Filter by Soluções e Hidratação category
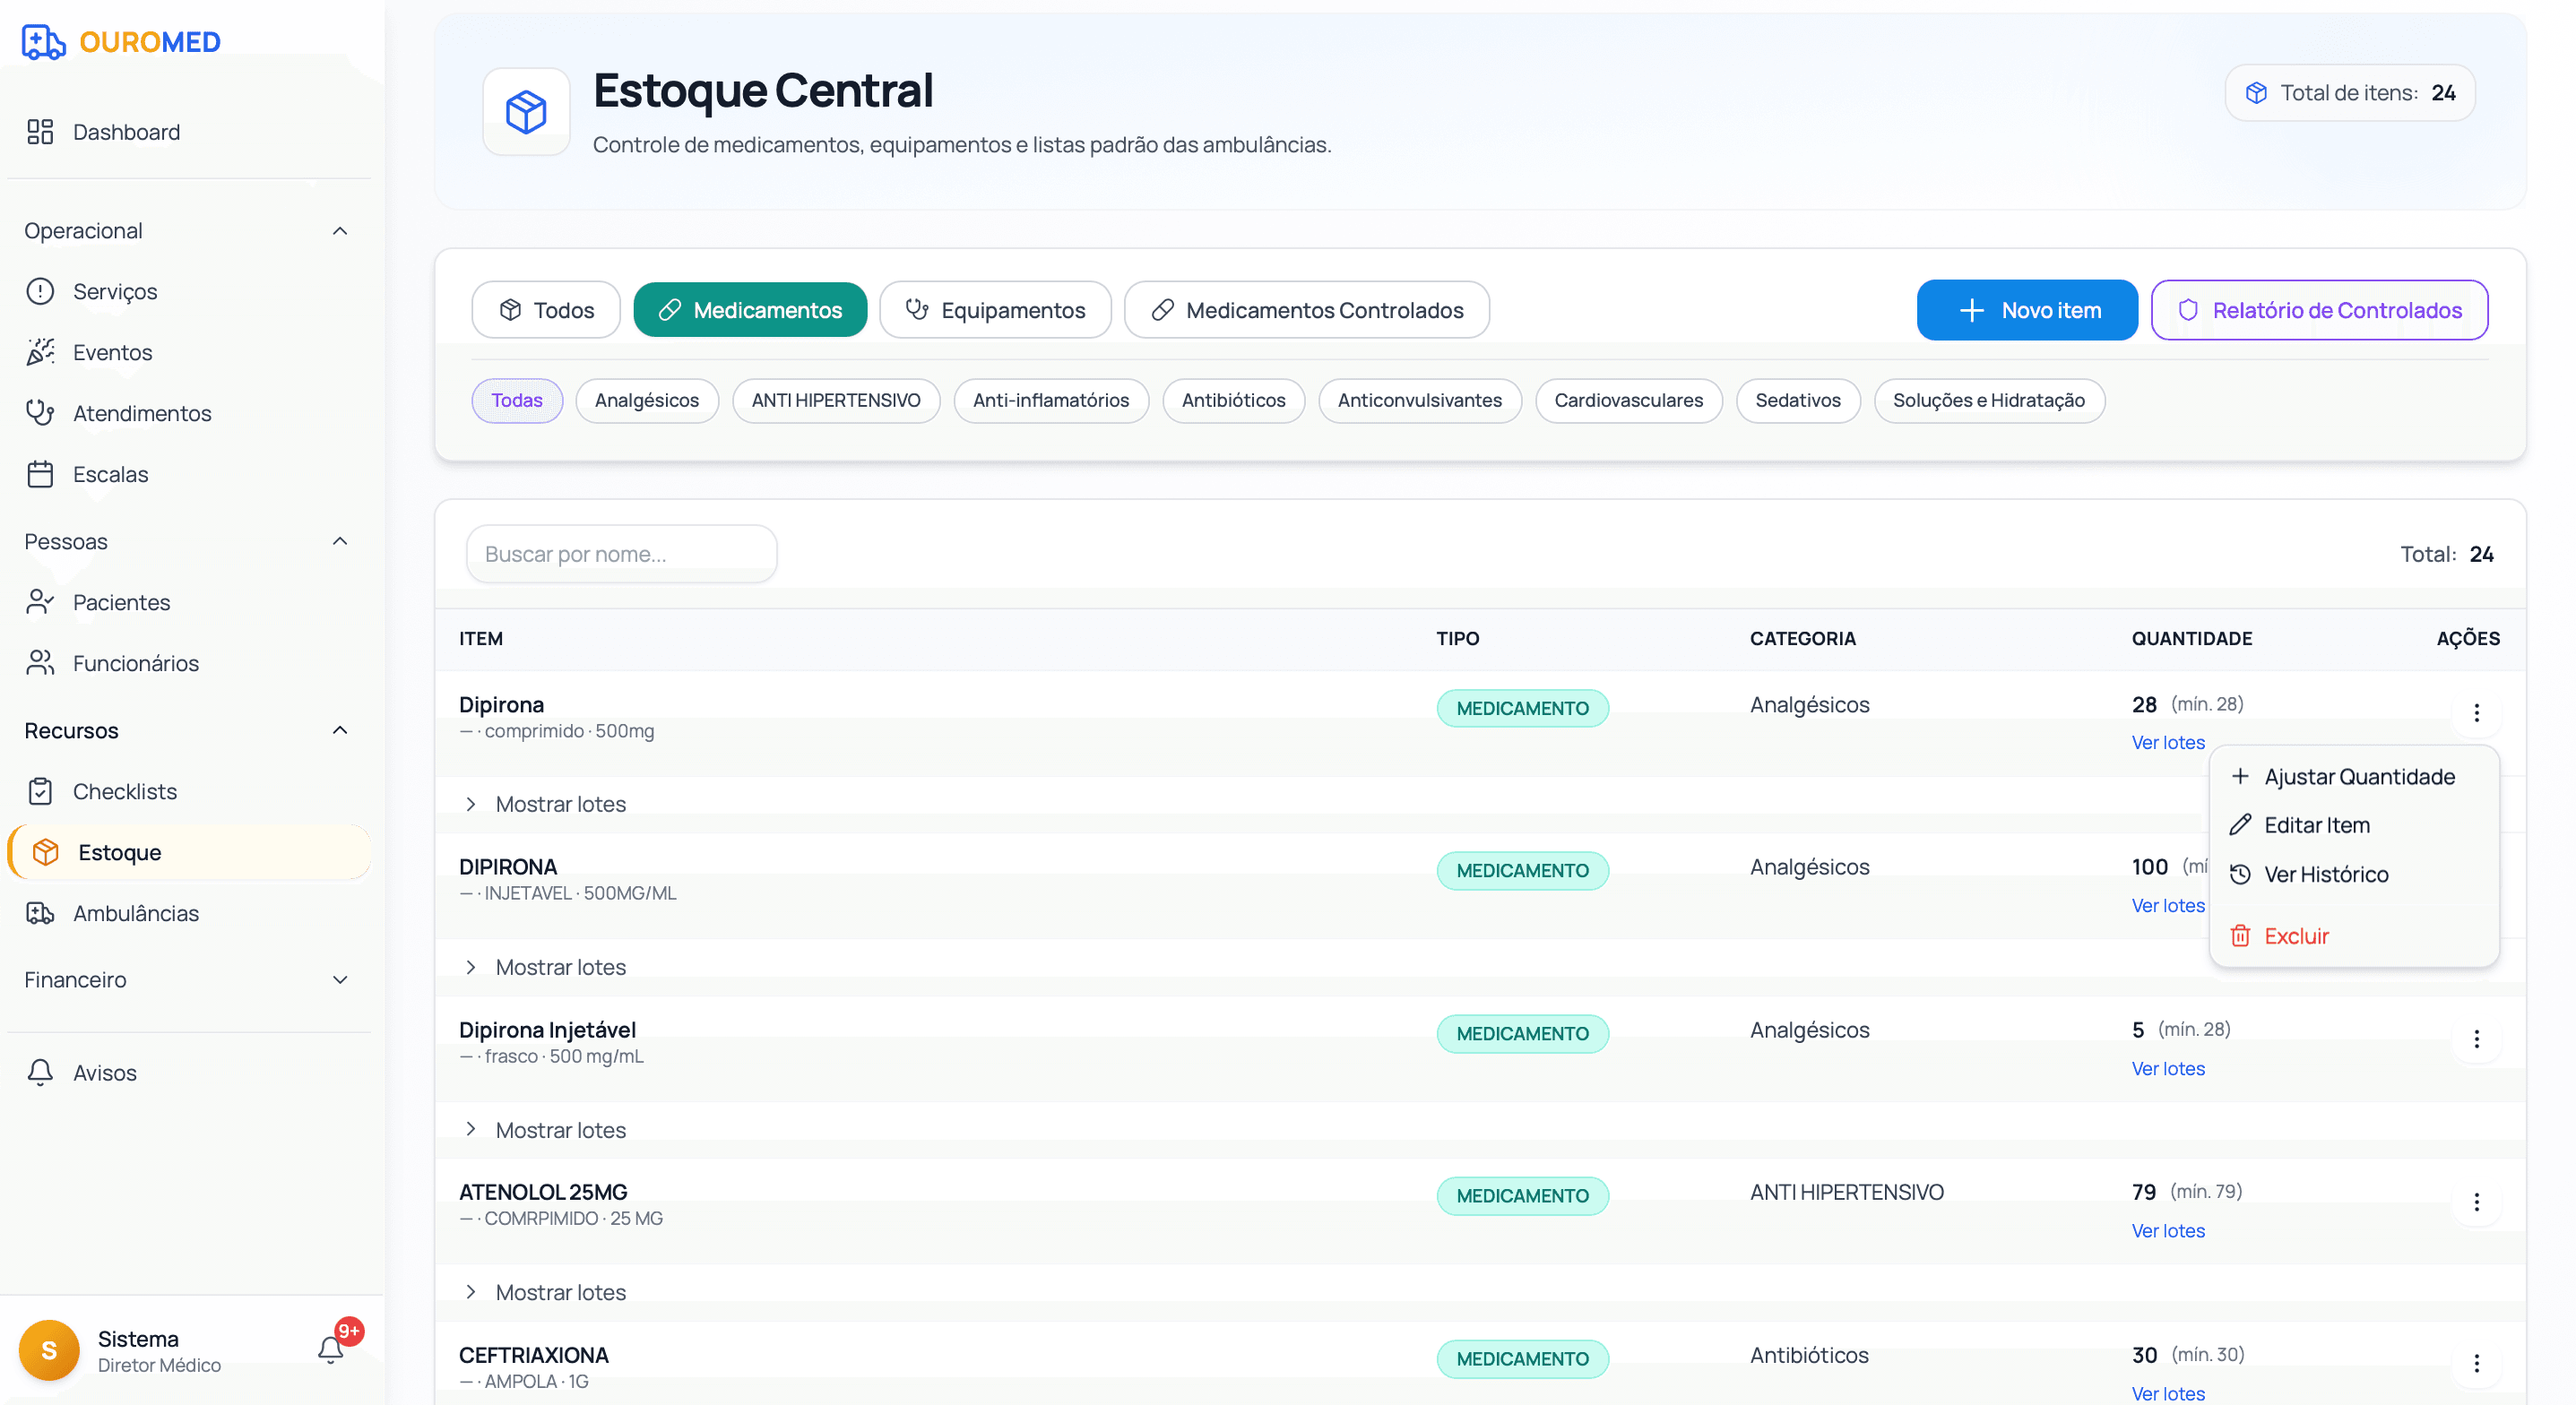The width and height of the screenshot is (2576, 1405). 1989,400
